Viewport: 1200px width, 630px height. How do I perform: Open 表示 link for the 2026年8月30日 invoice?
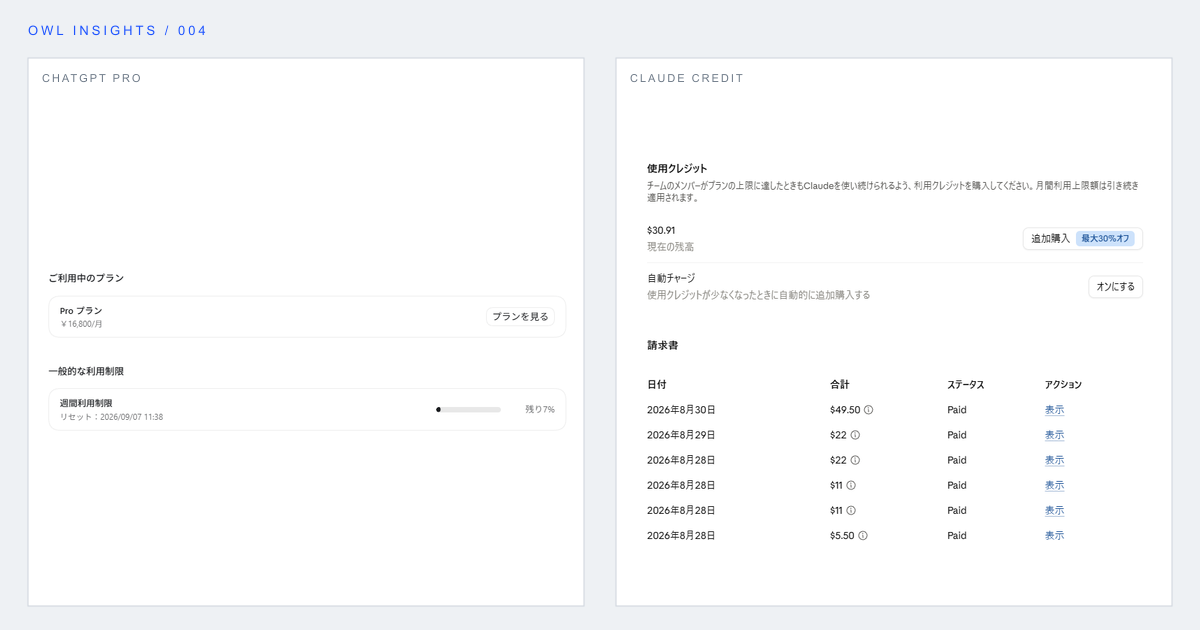(x=1054, y=410)
